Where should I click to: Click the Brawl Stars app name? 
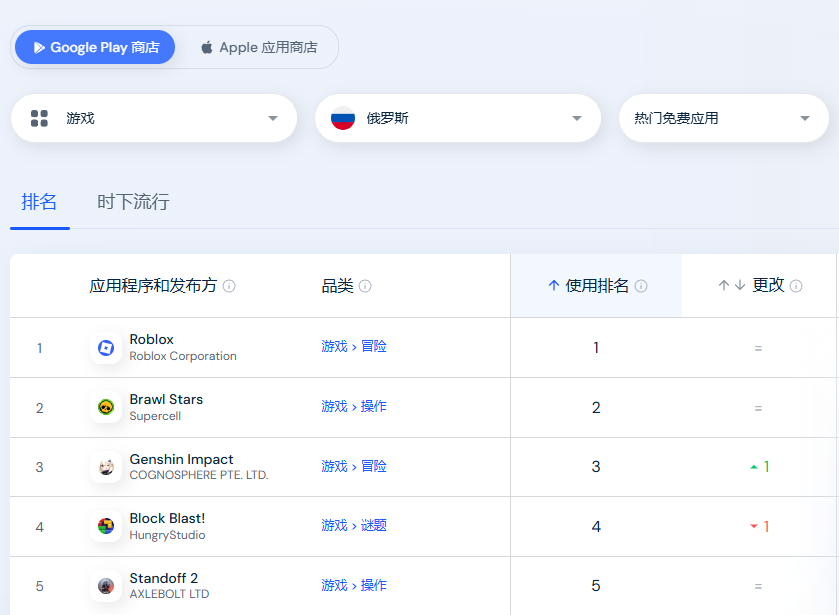166,399
